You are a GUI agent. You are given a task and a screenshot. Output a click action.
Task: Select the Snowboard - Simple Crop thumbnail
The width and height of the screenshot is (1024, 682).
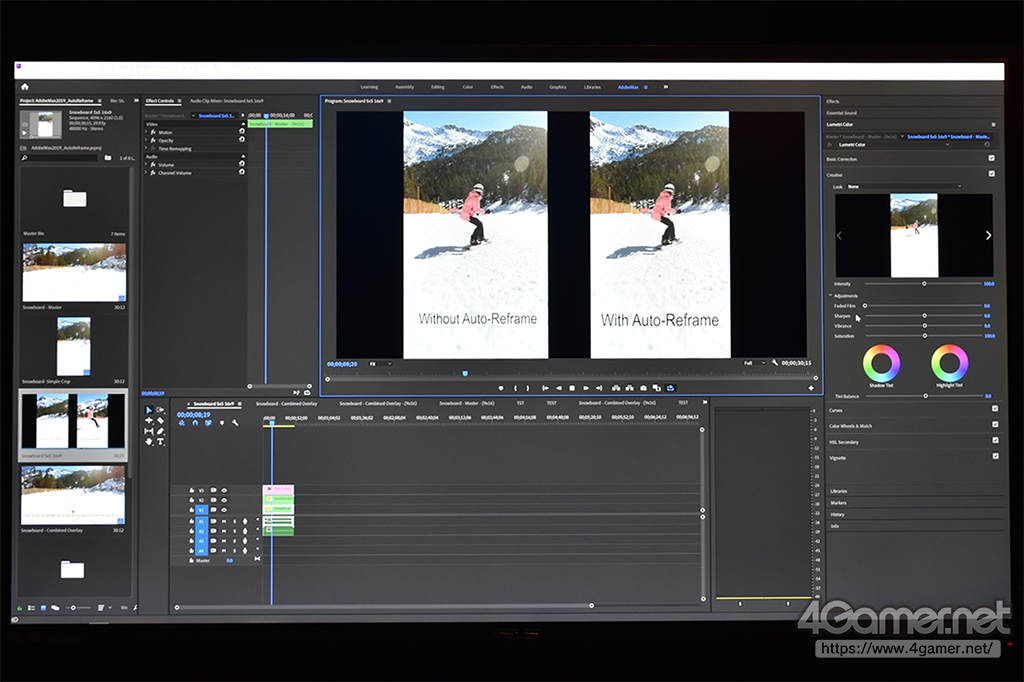coord(74,345)
